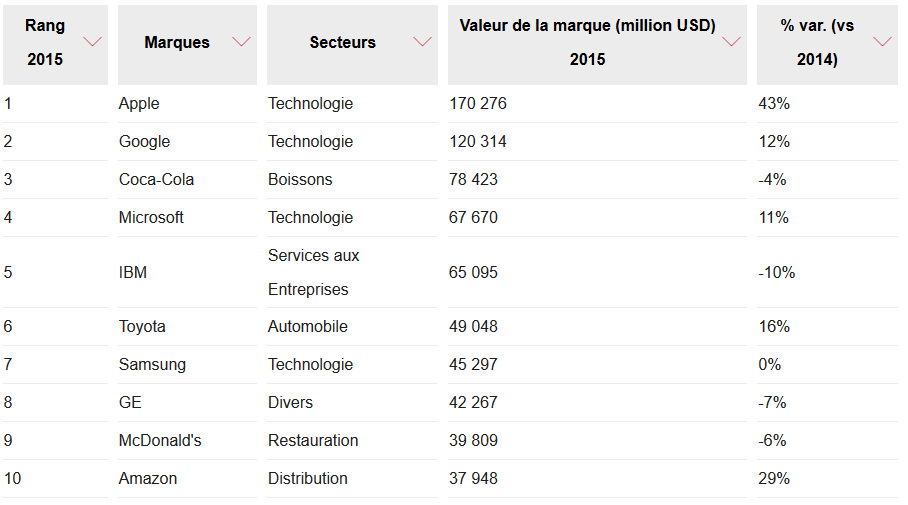908x505 pixels.
Task: Click the Samsung brand cell
Action: [152, 365]
